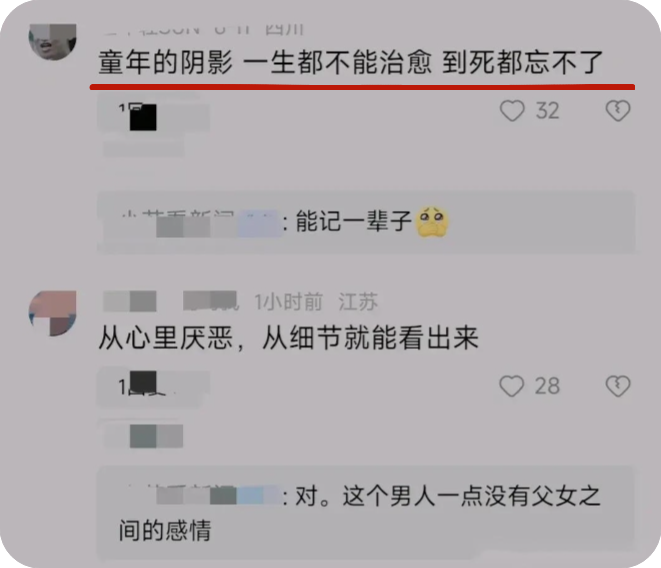This screenshot has height=568, width=661.
Task: Select the comment 从心里厌恶，从细节就能看出来
Action: click(289, 338)
